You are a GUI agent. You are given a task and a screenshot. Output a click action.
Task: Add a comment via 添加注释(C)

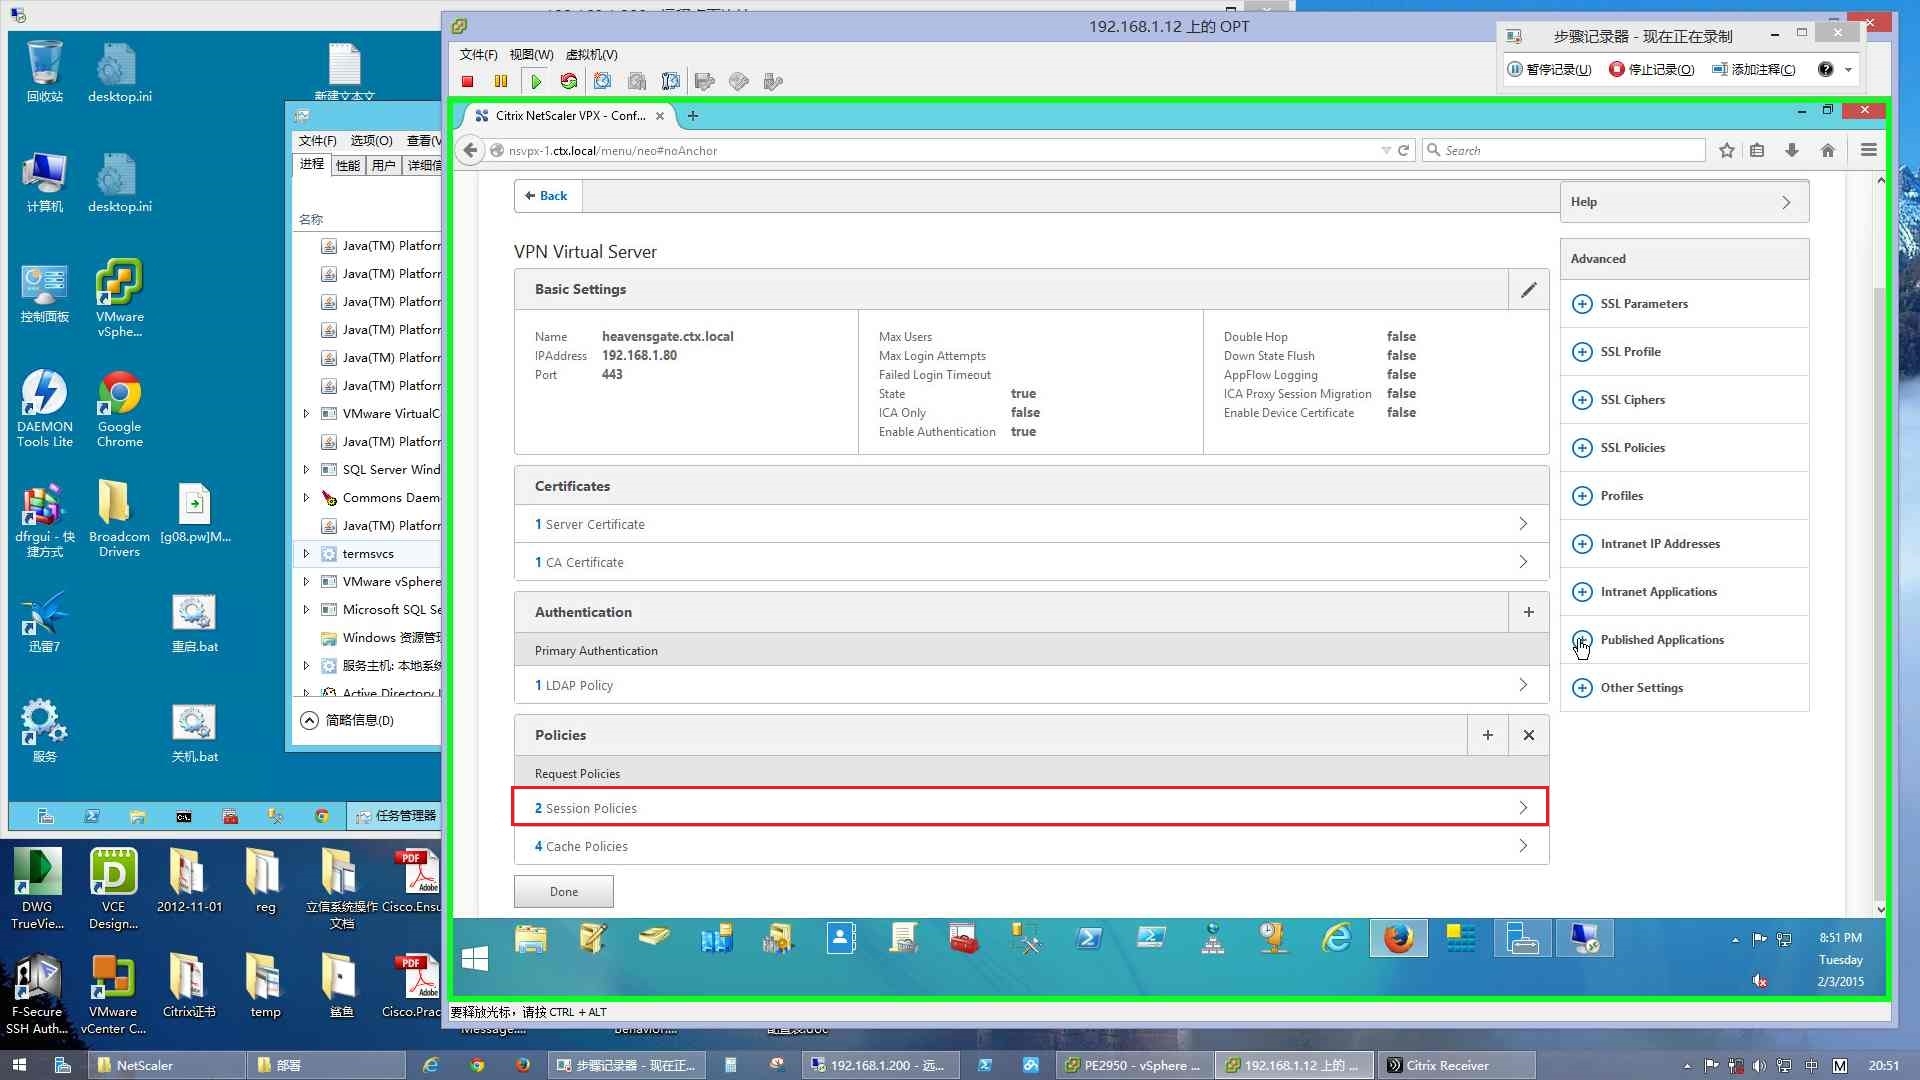1754,69
